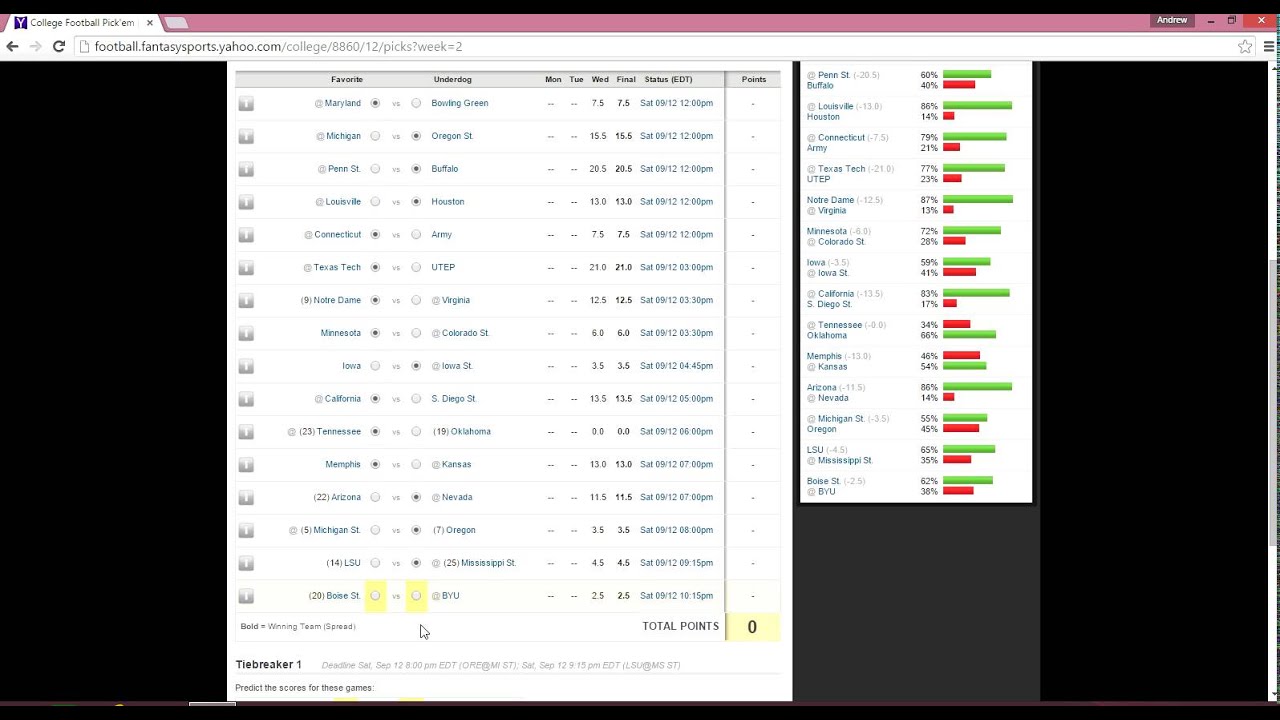The image size is (1280, 720).
Task: Click Sat 09/12 10:15pm status link
Action: [676, 596]
